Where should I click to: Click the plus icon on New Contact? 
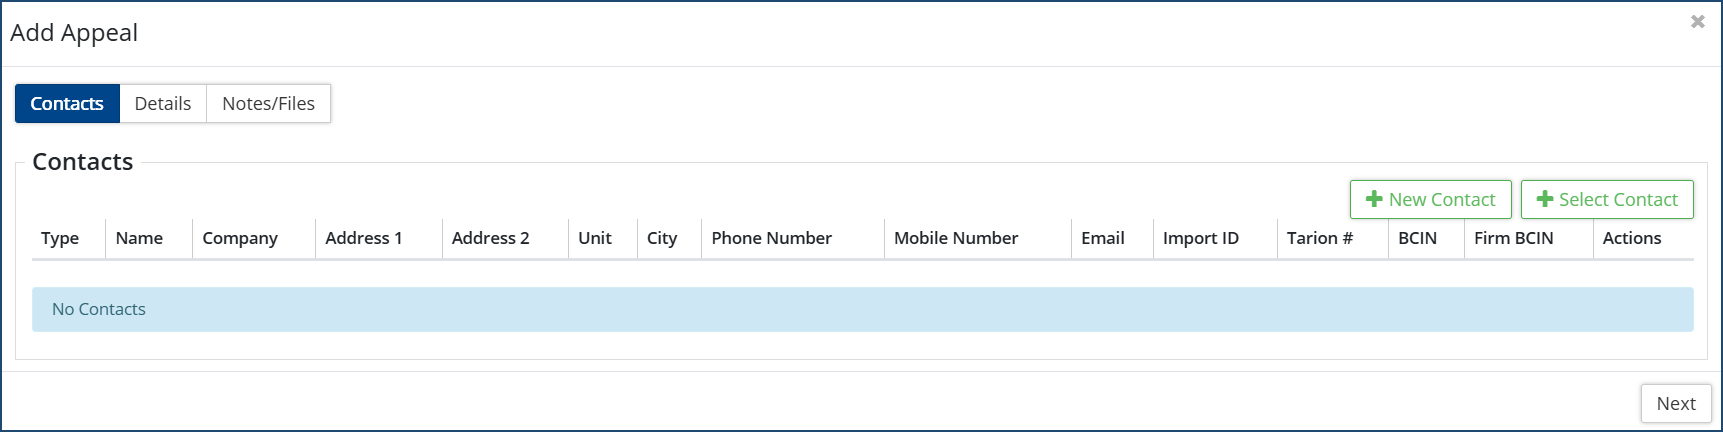[x=1374, y=199]
